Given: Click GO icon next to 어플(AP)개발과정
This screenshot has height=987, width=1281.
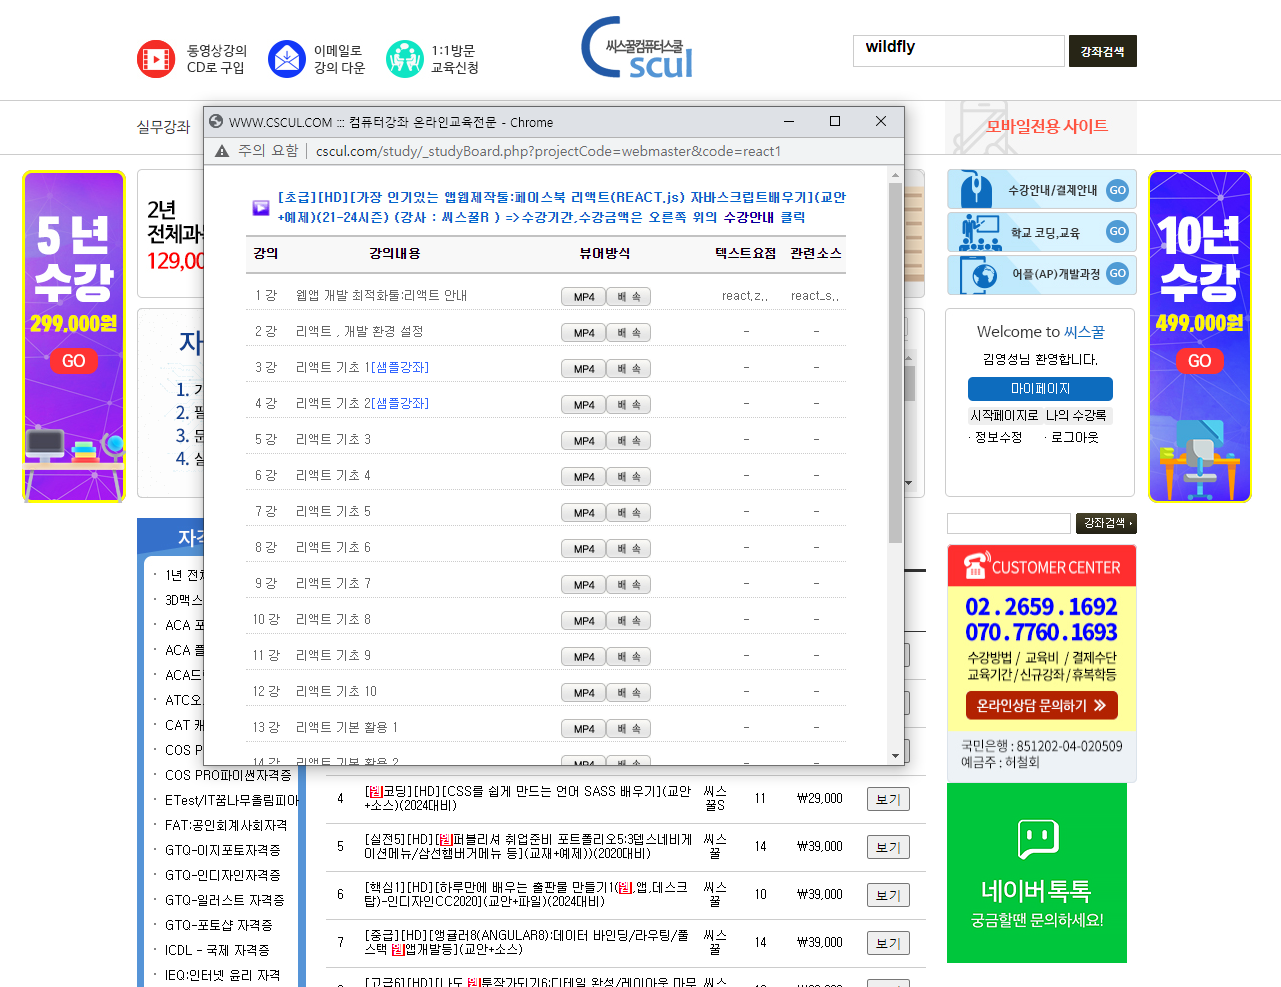Looking at the screenshot, I should point(1118,274).
